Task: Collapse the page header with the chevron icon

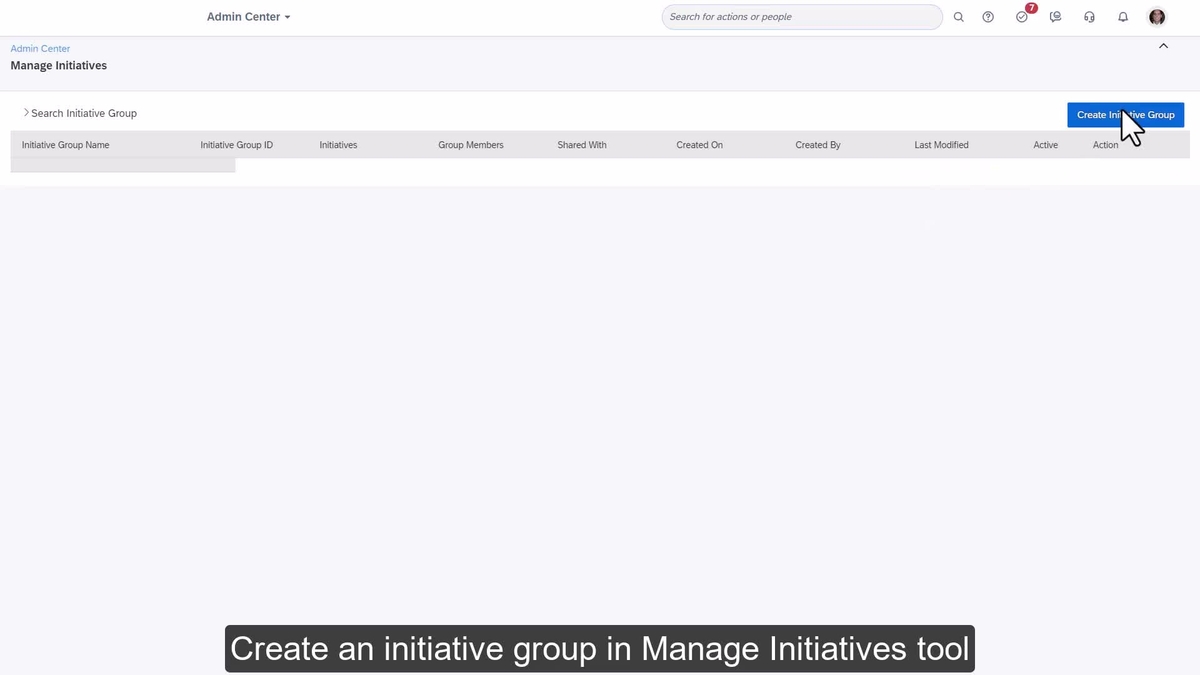Action: pos(1163,45)
